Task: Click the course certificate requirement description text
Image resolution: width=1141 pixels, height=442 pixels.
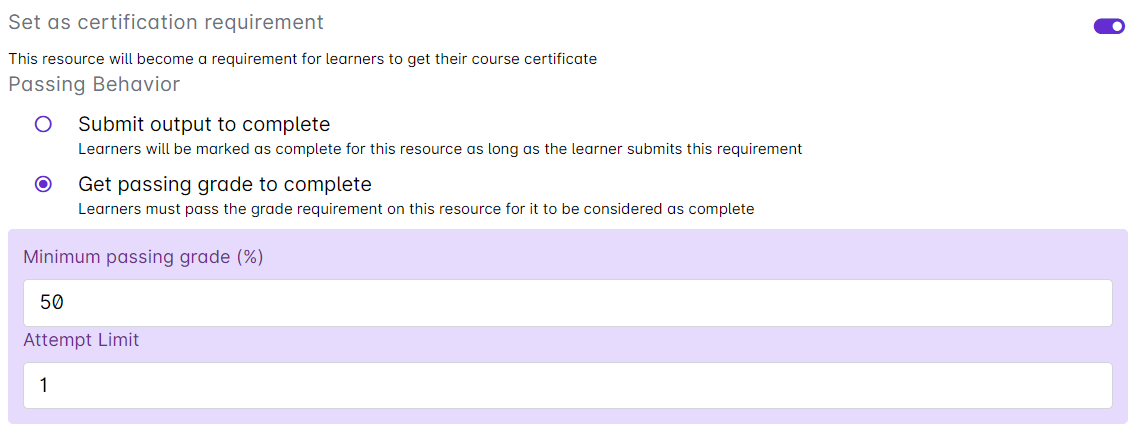Action: [302, 59]
